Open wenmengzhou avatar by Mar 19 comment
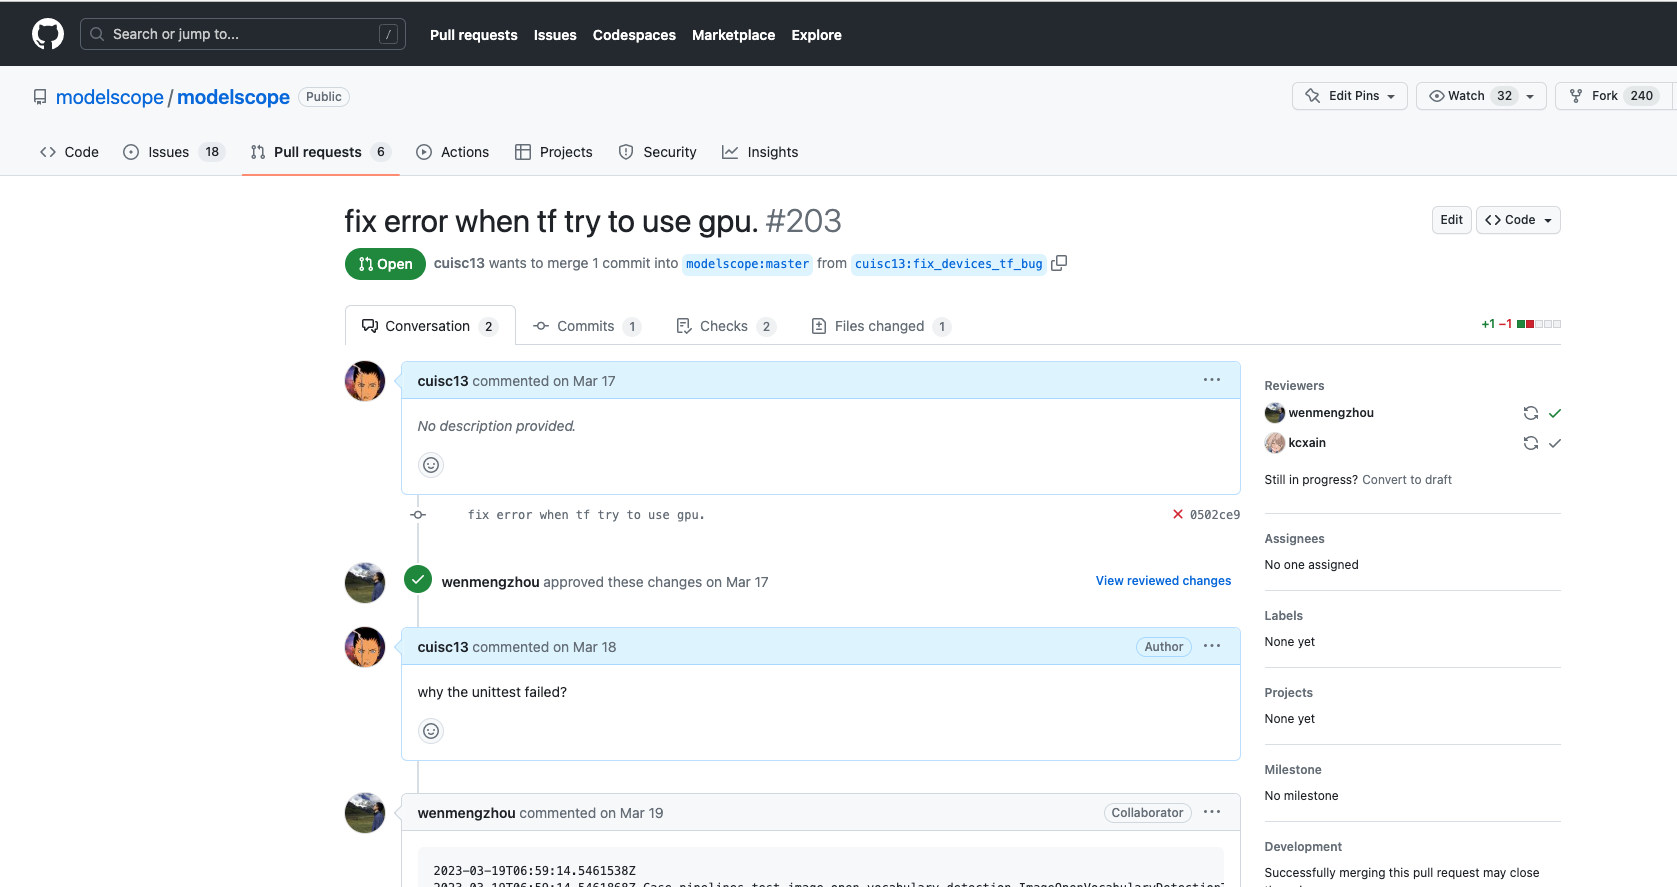Viewport: 1677px width, 887px height. click(365, 813)
